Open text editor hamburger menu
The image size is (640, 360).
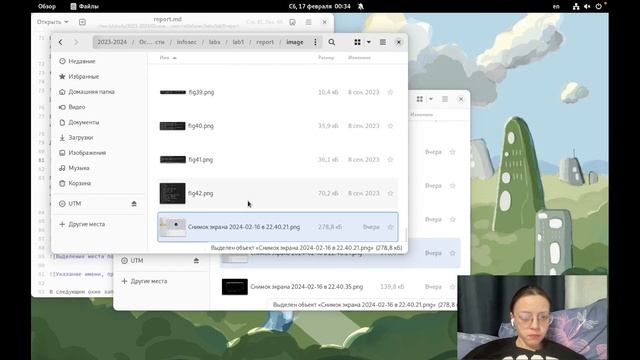pyautogui.click(x=309, y=22)
